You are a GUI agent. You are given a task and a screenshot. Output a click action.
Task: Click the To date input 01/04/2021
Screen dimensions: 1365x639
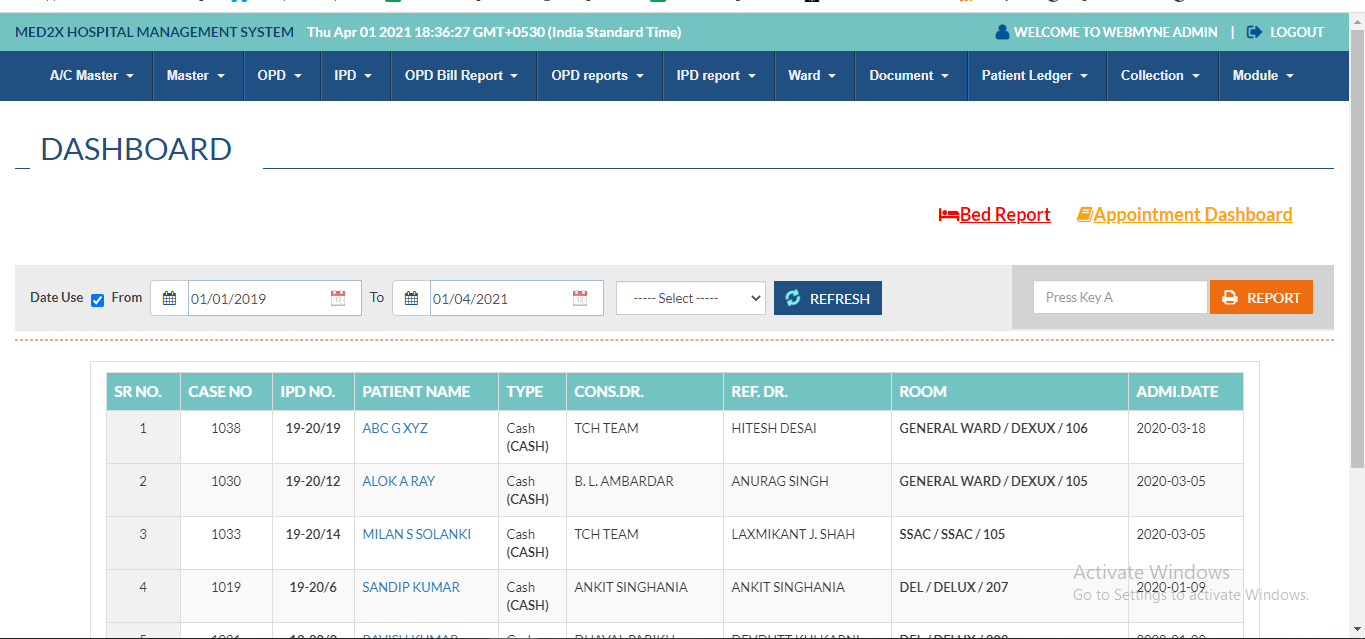[x=517, y=298]
